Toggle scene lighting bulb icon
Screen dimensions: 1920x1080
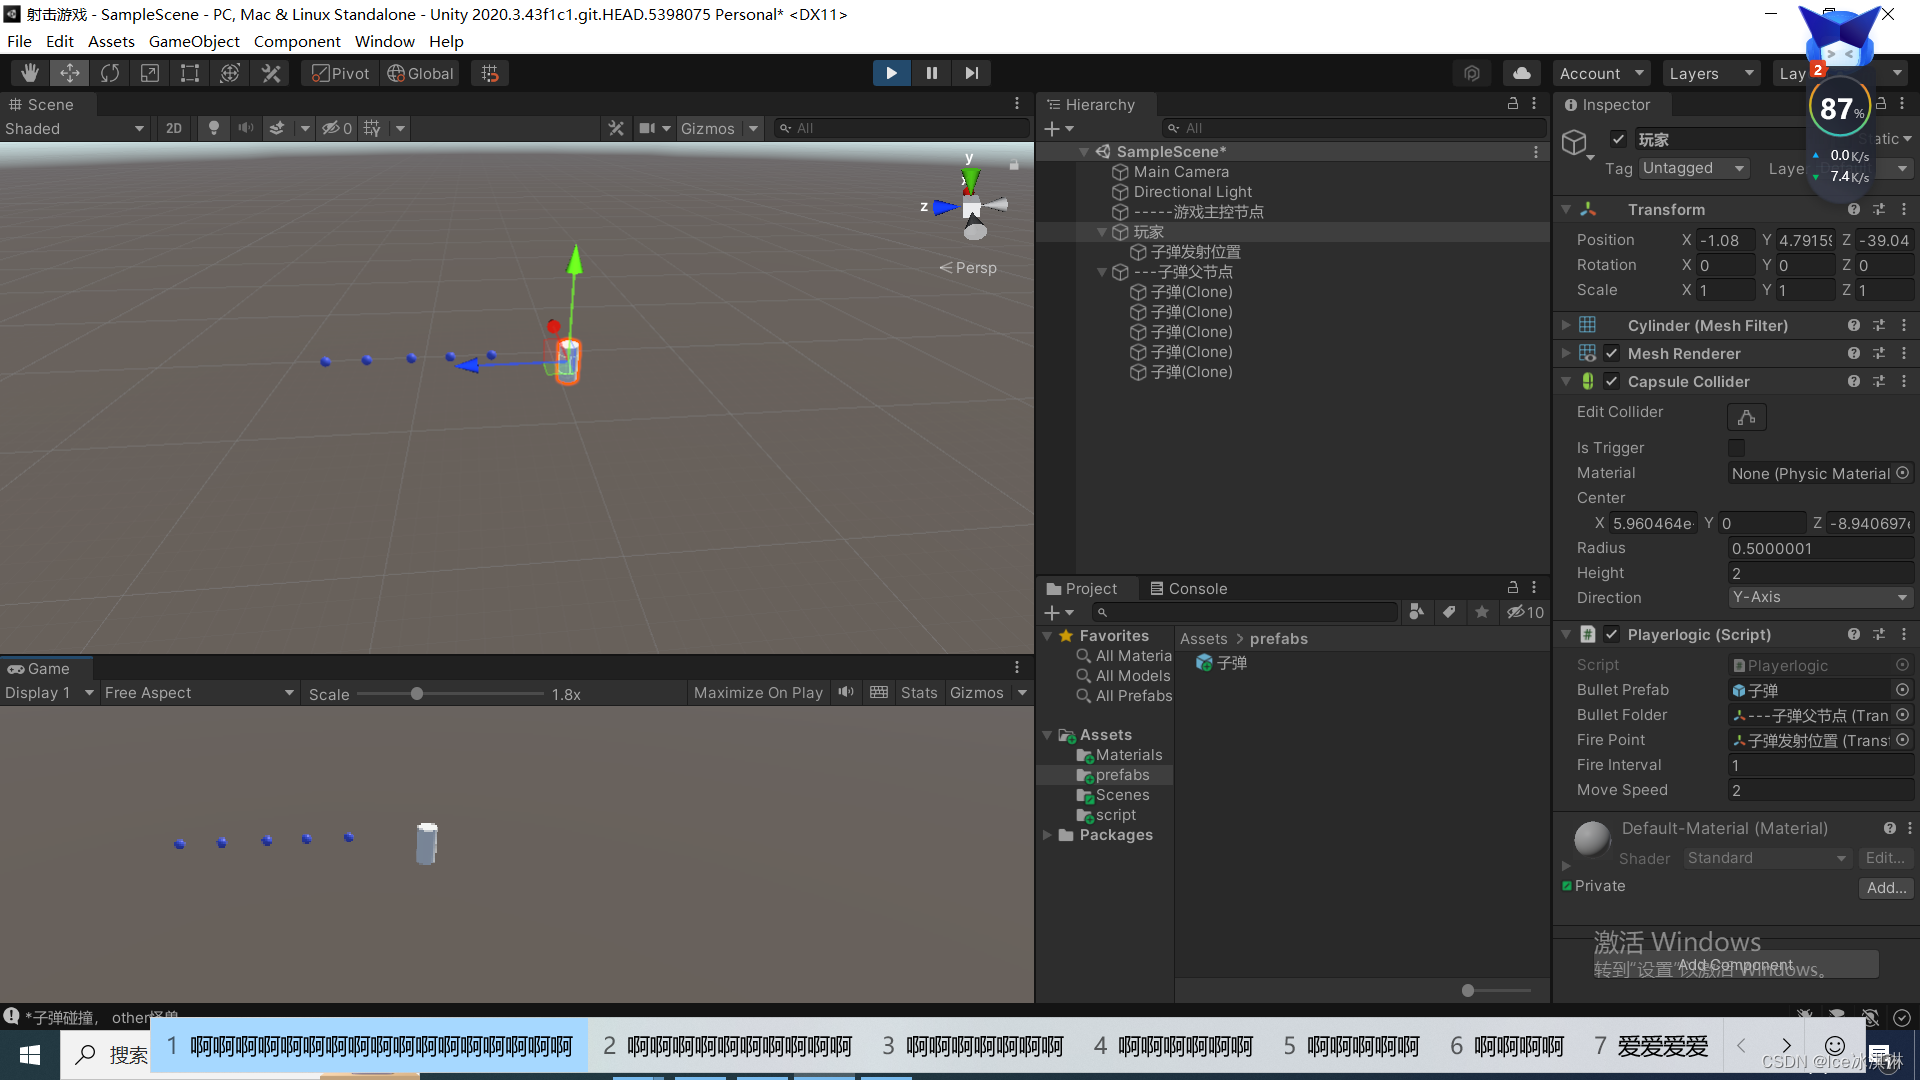tap(213, 128)
